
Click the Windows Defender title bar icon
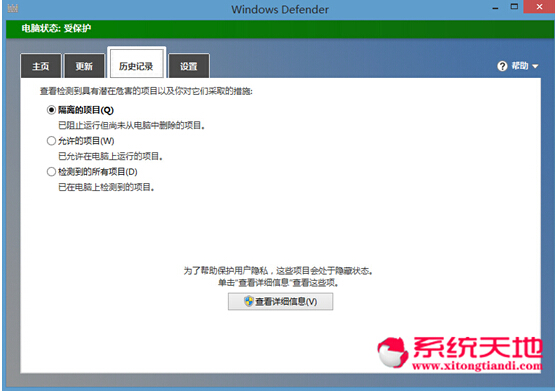(x=13, y=8)
